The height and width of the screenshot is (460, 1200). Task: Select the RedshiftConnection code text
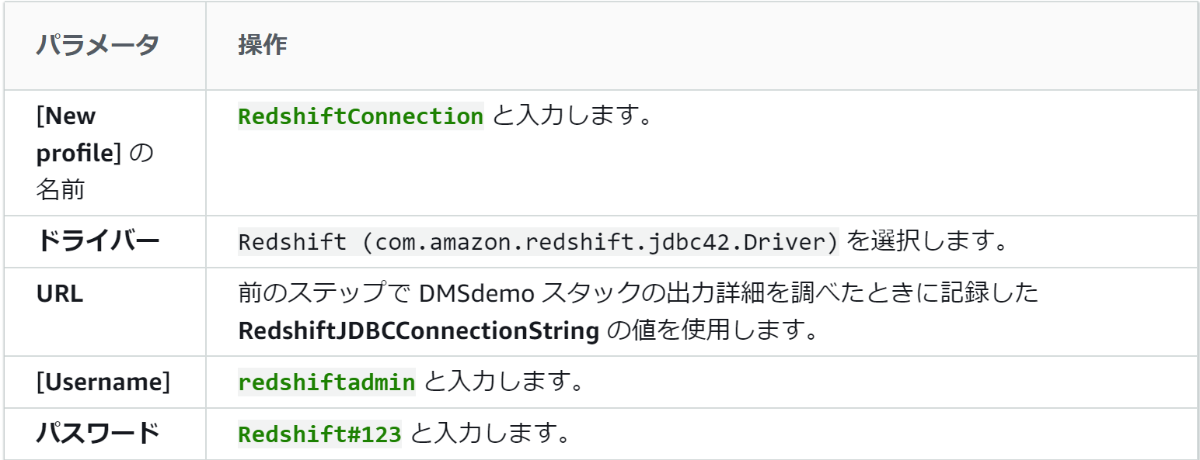(360, 116)
